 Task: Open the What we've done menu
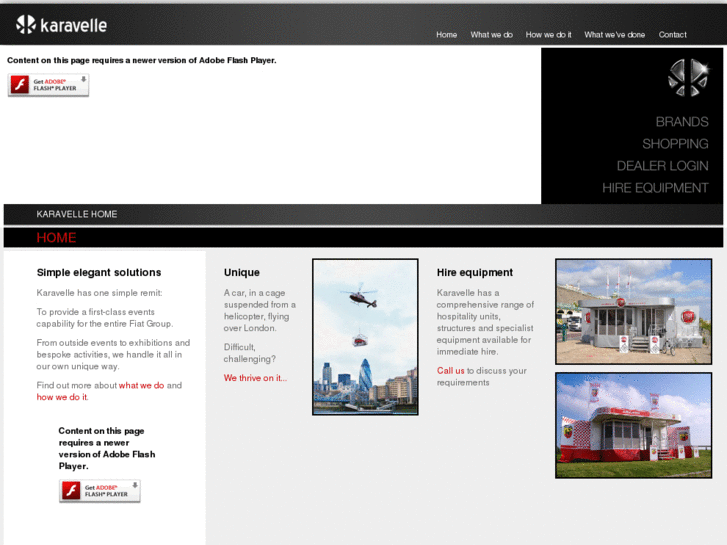coord(614,35)
